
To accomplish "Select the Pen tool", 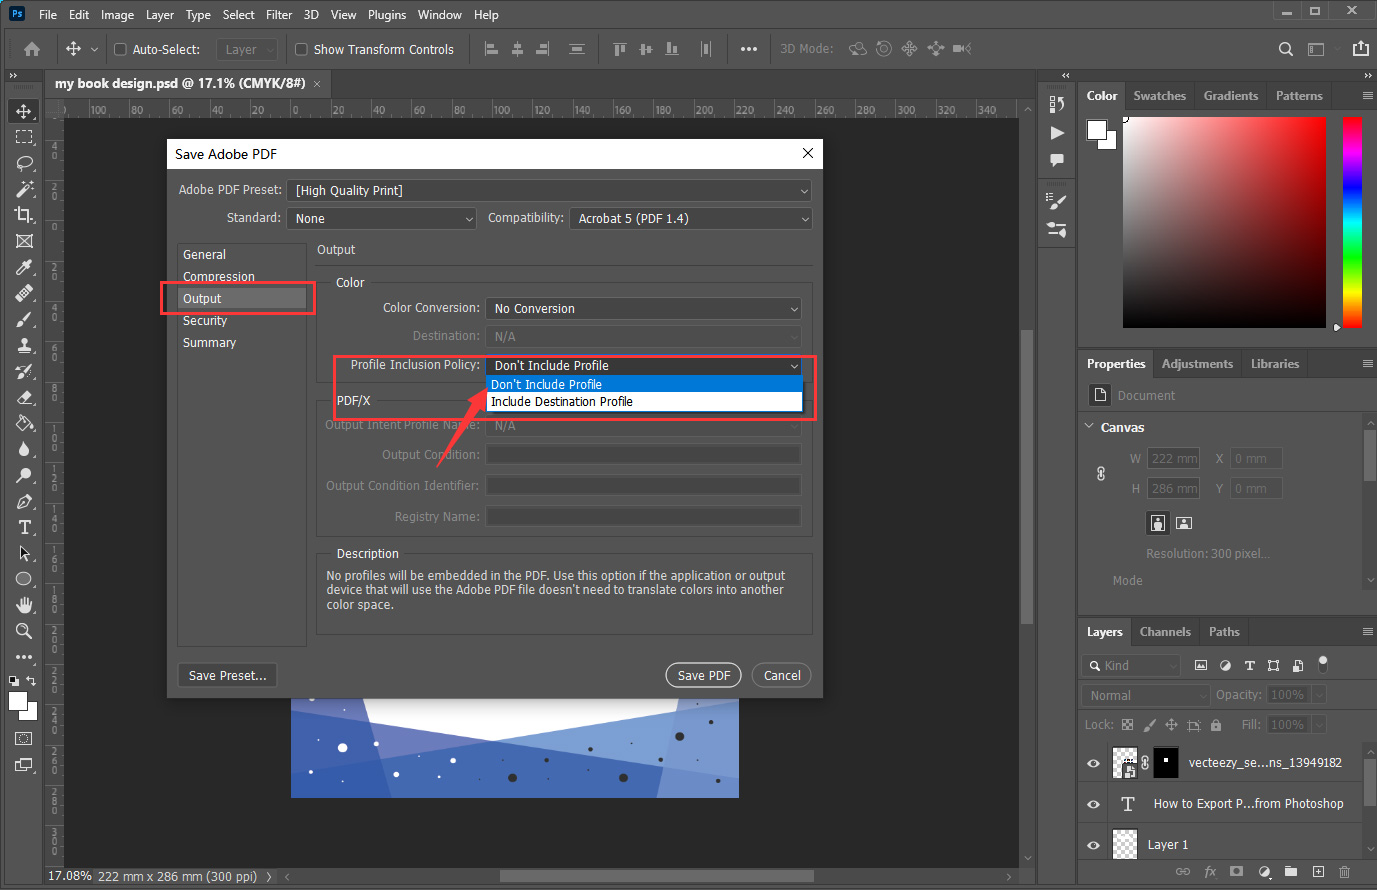I will (x=24, y=501).
